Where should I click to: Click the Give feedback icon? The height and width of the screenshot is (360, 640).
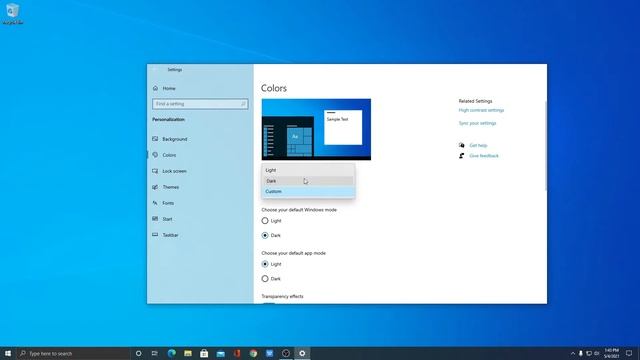pos(462,156)
